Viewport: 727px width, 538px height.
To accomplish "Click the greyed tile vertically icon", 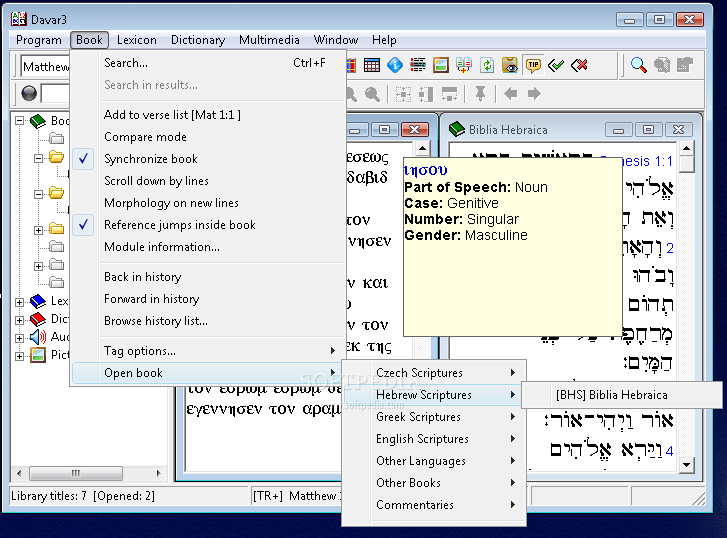I will pyautogui.click(x=426, y=94).
